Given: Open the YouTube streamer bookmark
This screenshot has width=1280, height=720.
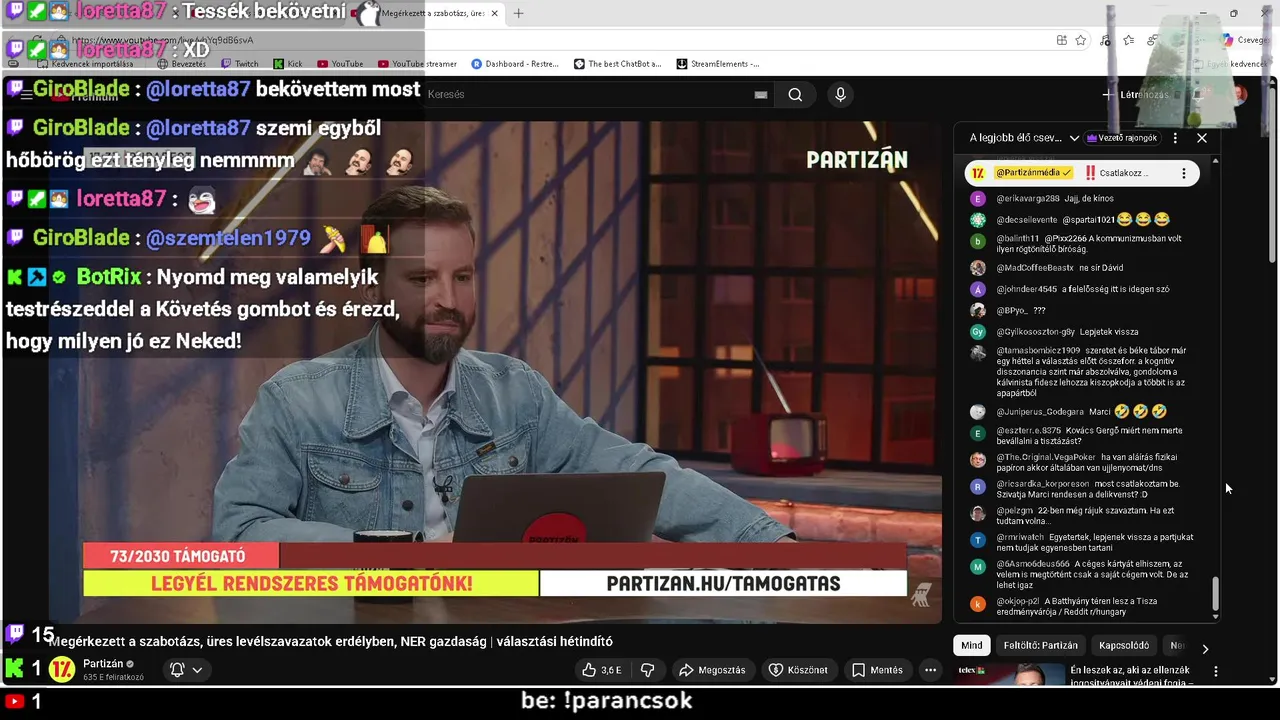Looking at the screenshot, I should [x=417, y=64].
